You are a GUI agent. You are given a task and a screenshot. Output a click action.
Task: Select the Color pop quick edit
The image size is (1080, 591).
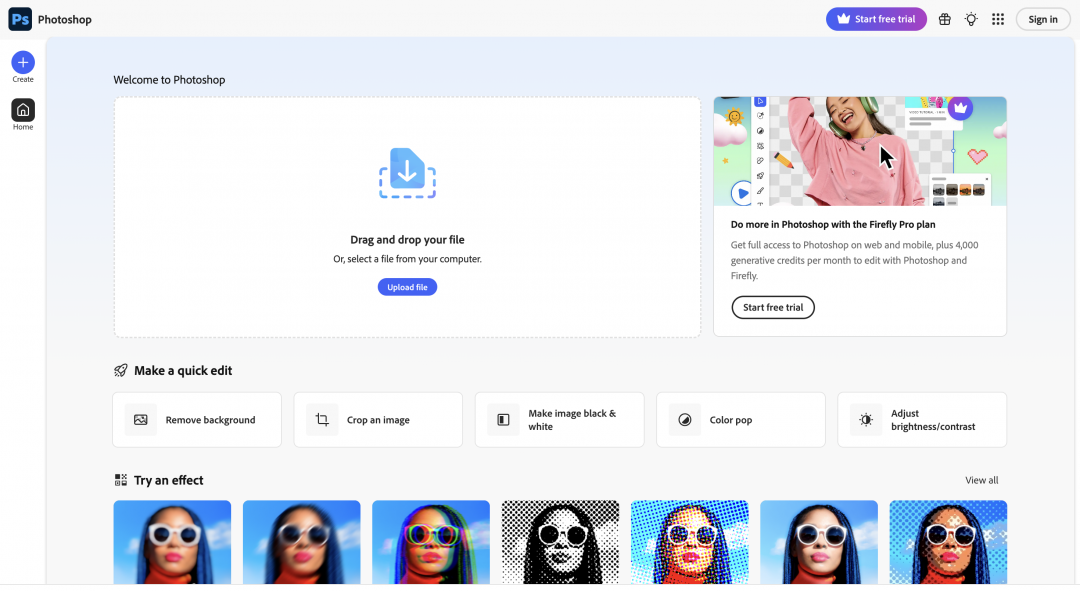tap(740, 420)
